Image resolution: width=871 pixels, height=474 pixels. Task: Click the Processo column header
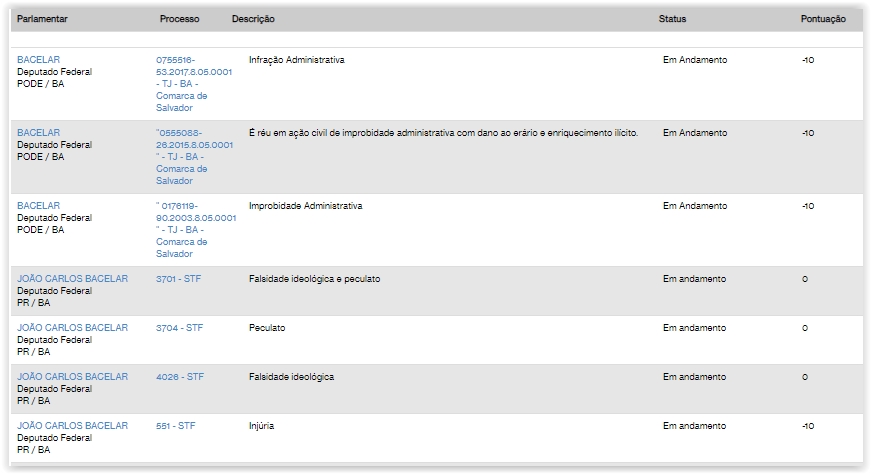point(179,20)
